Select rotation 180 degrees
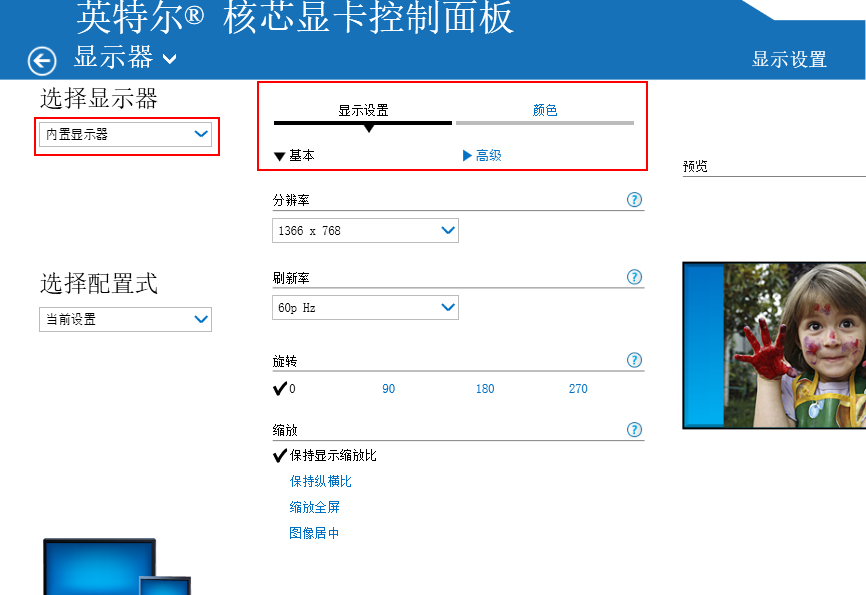Viewport: 866px width, 595px height. [x=485, y=389]
